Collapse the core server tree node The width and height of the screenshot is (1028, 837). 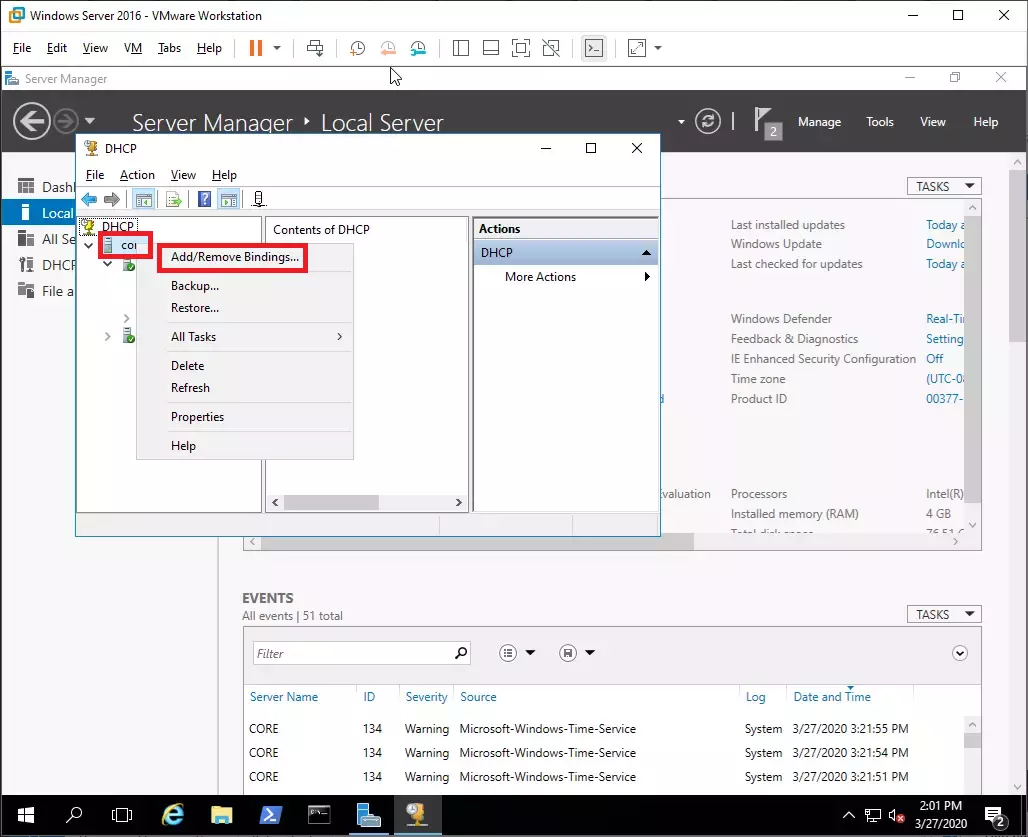click(x=89, y=246)
